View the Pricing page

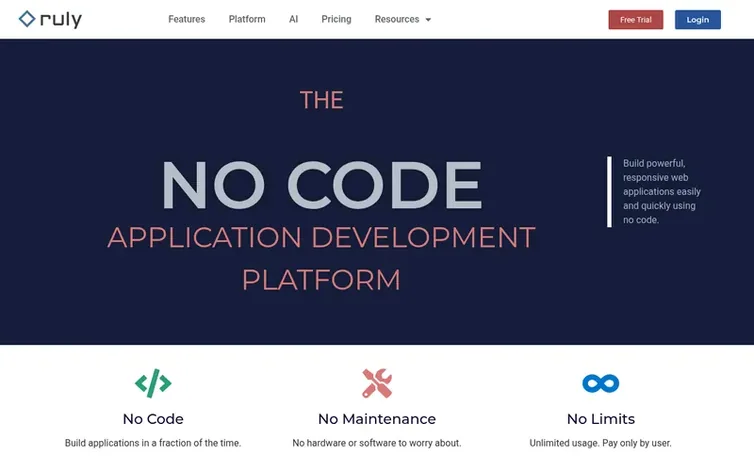(x=336, y=19)
